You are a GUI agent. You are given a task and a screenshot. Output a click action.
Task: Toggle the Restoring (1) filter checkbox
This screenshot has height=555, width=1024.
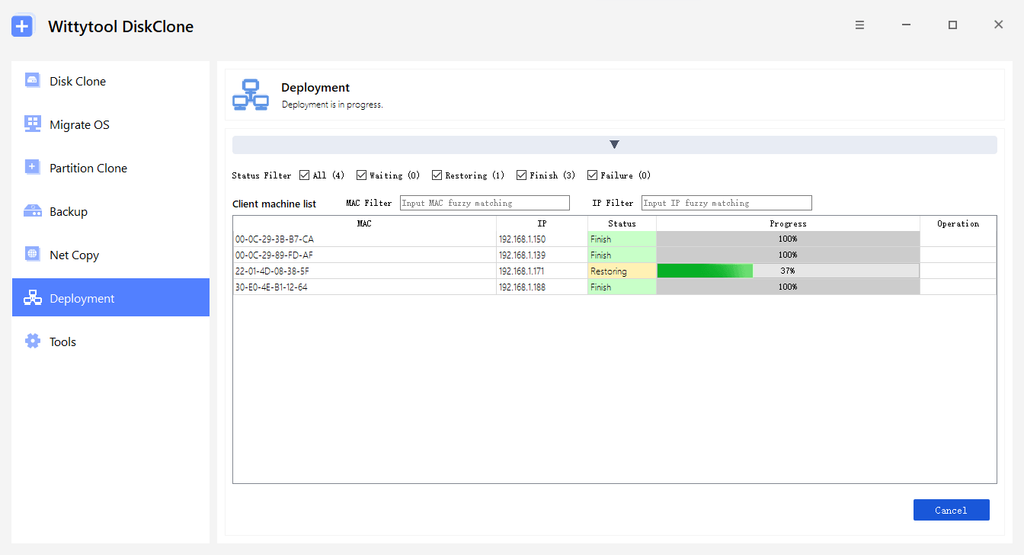[437, 175]
